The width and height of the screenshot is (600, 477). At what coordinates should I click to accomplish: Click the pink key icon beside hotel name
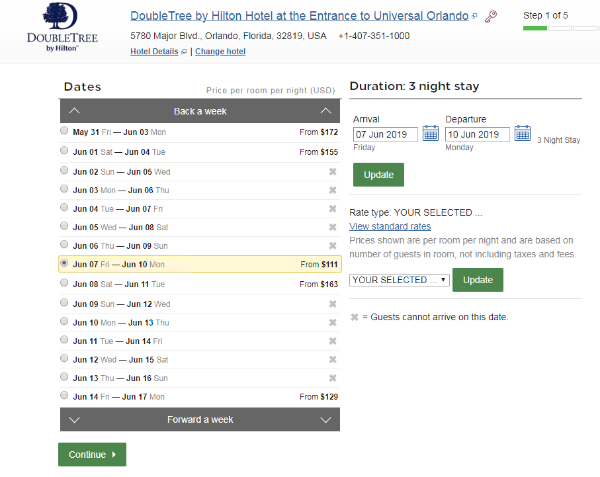click(491, 16)
